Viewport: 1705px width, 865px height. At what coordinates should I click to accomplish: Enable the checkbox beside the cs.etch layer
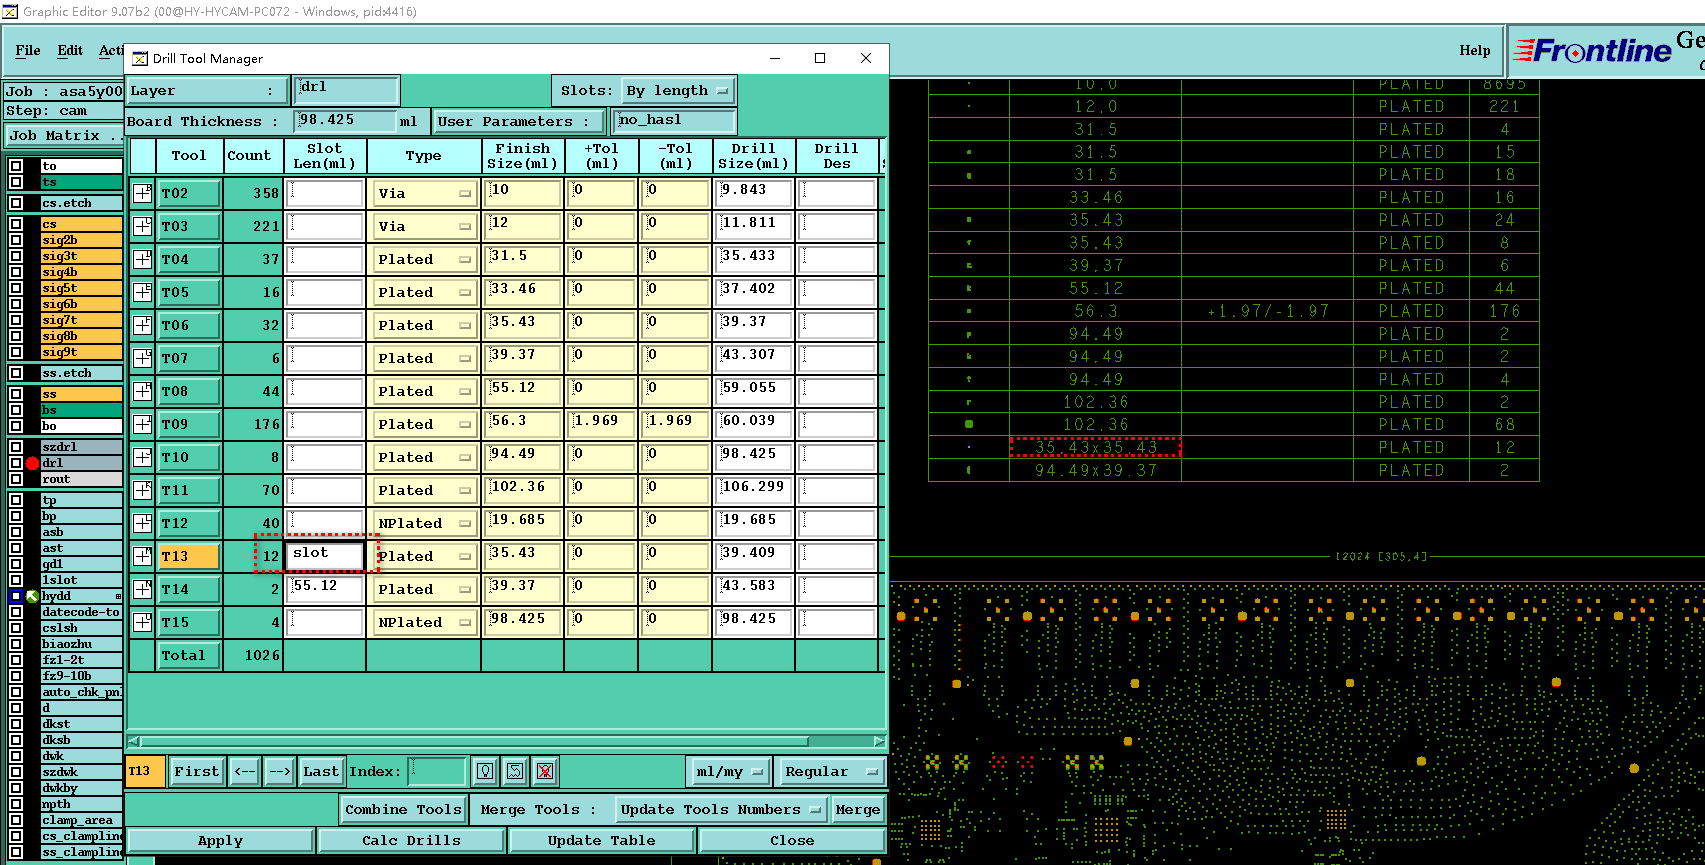coord(16,203)
